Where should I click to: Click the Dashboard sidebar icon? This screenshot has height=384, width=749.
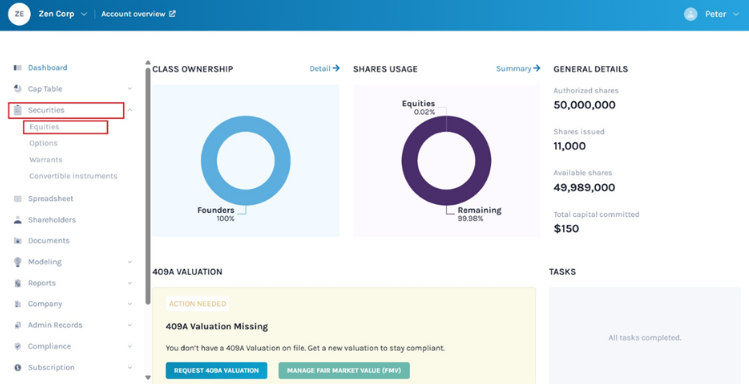(x=18, y=68)
